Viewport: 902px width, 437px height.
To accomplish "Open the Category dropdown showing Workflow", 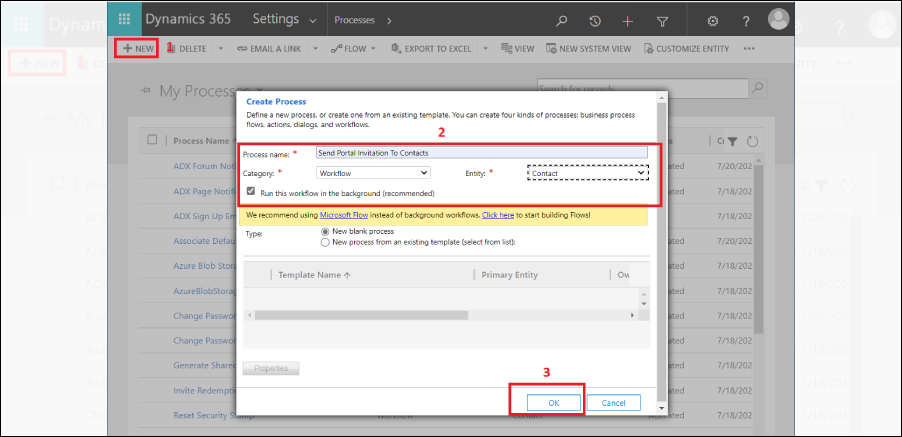I will coord(373,173).
